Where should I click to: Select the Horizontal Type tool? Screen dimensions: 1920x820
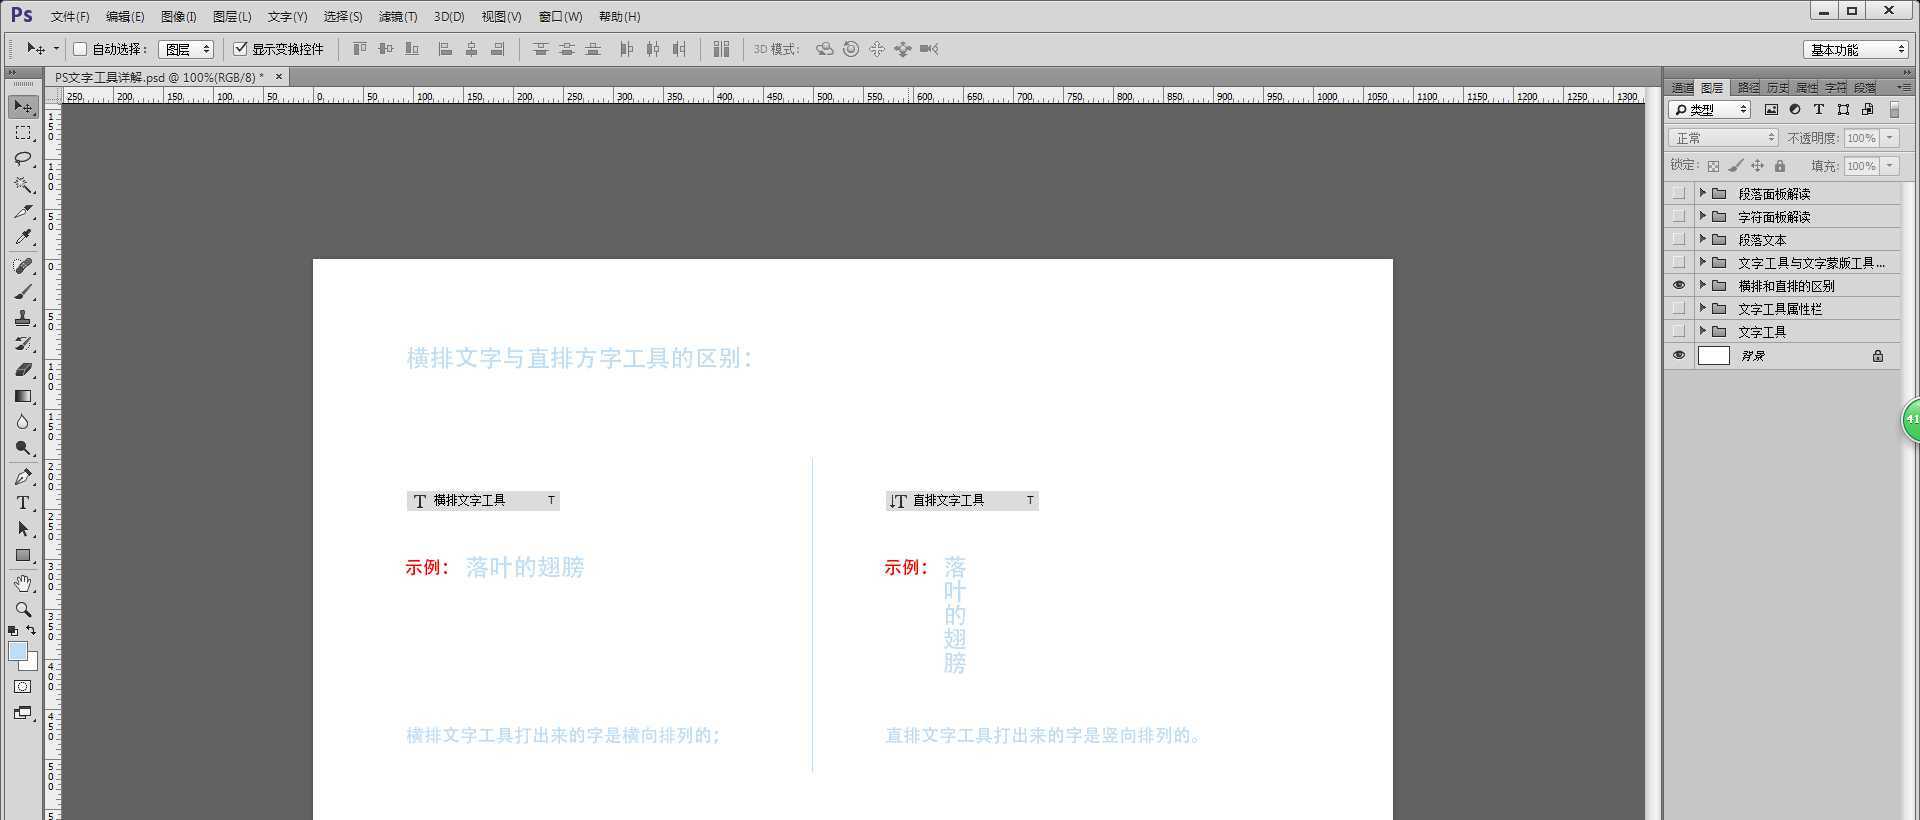[23, 503]
